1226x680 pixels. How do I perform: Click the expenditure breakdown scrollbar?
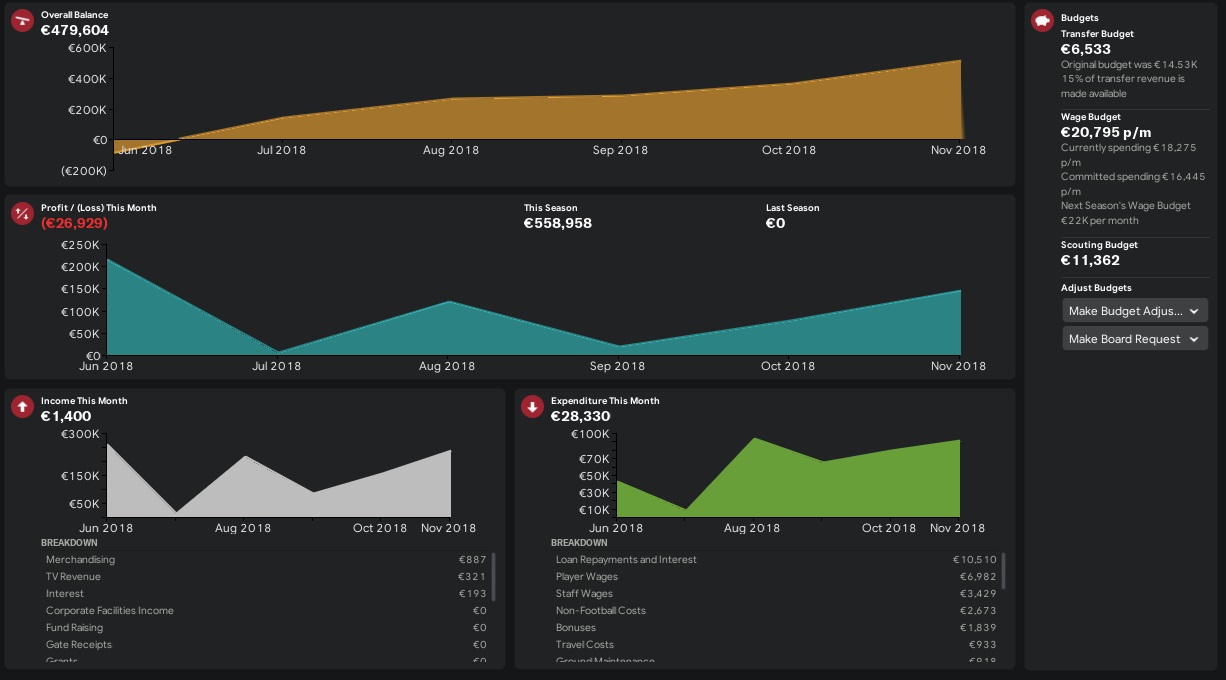point(1004,571)
